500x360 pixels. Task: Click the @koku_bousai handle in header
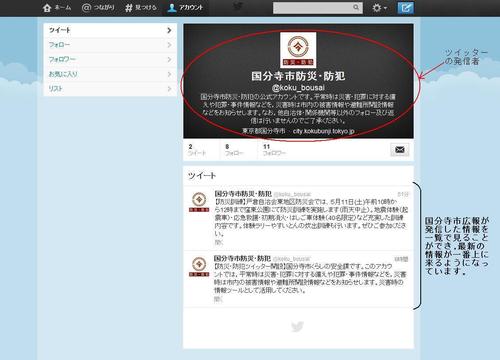(x=298, y=88)
